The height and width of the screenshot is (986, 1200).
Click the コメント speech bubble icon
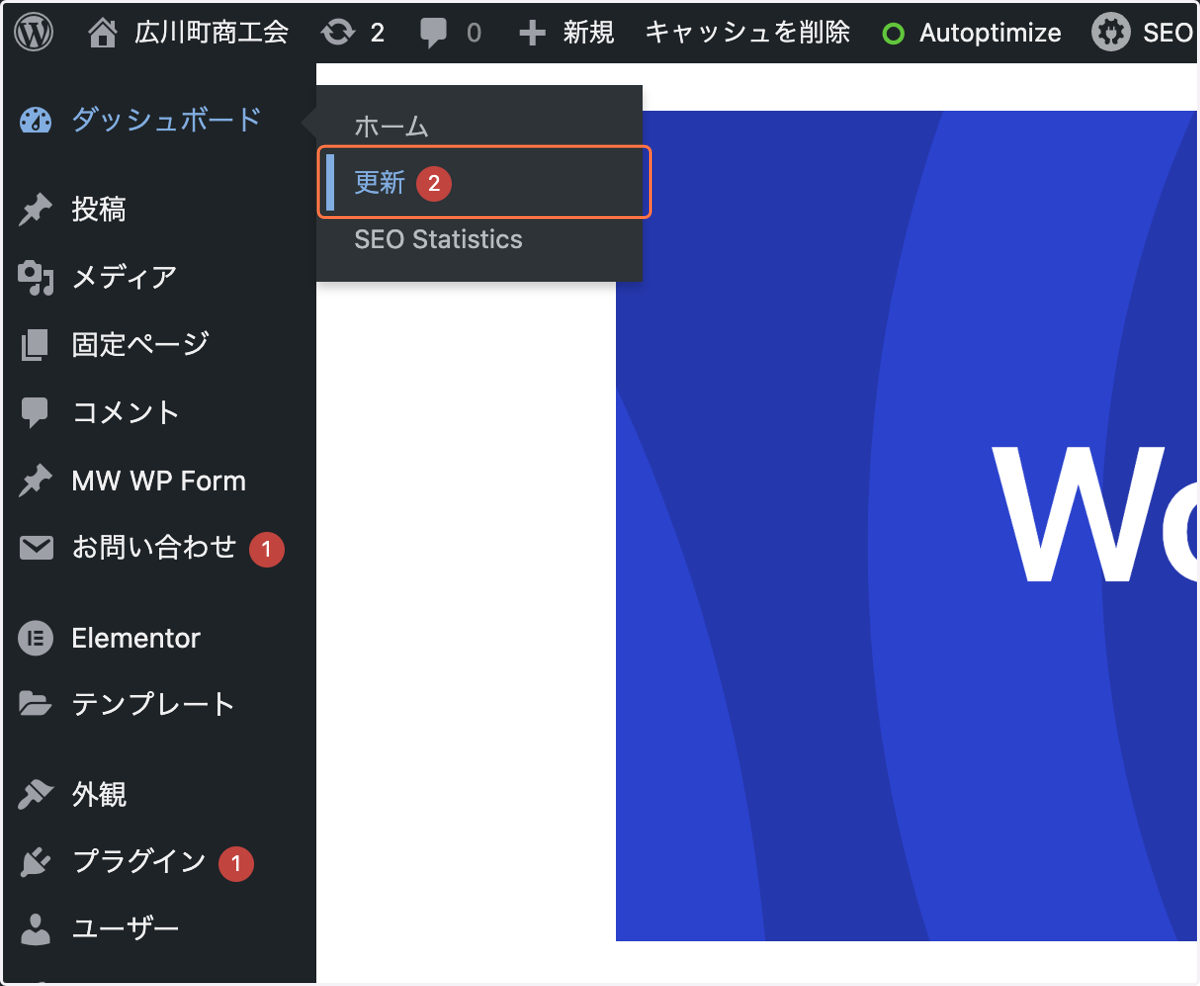click(x=35, y=413)
